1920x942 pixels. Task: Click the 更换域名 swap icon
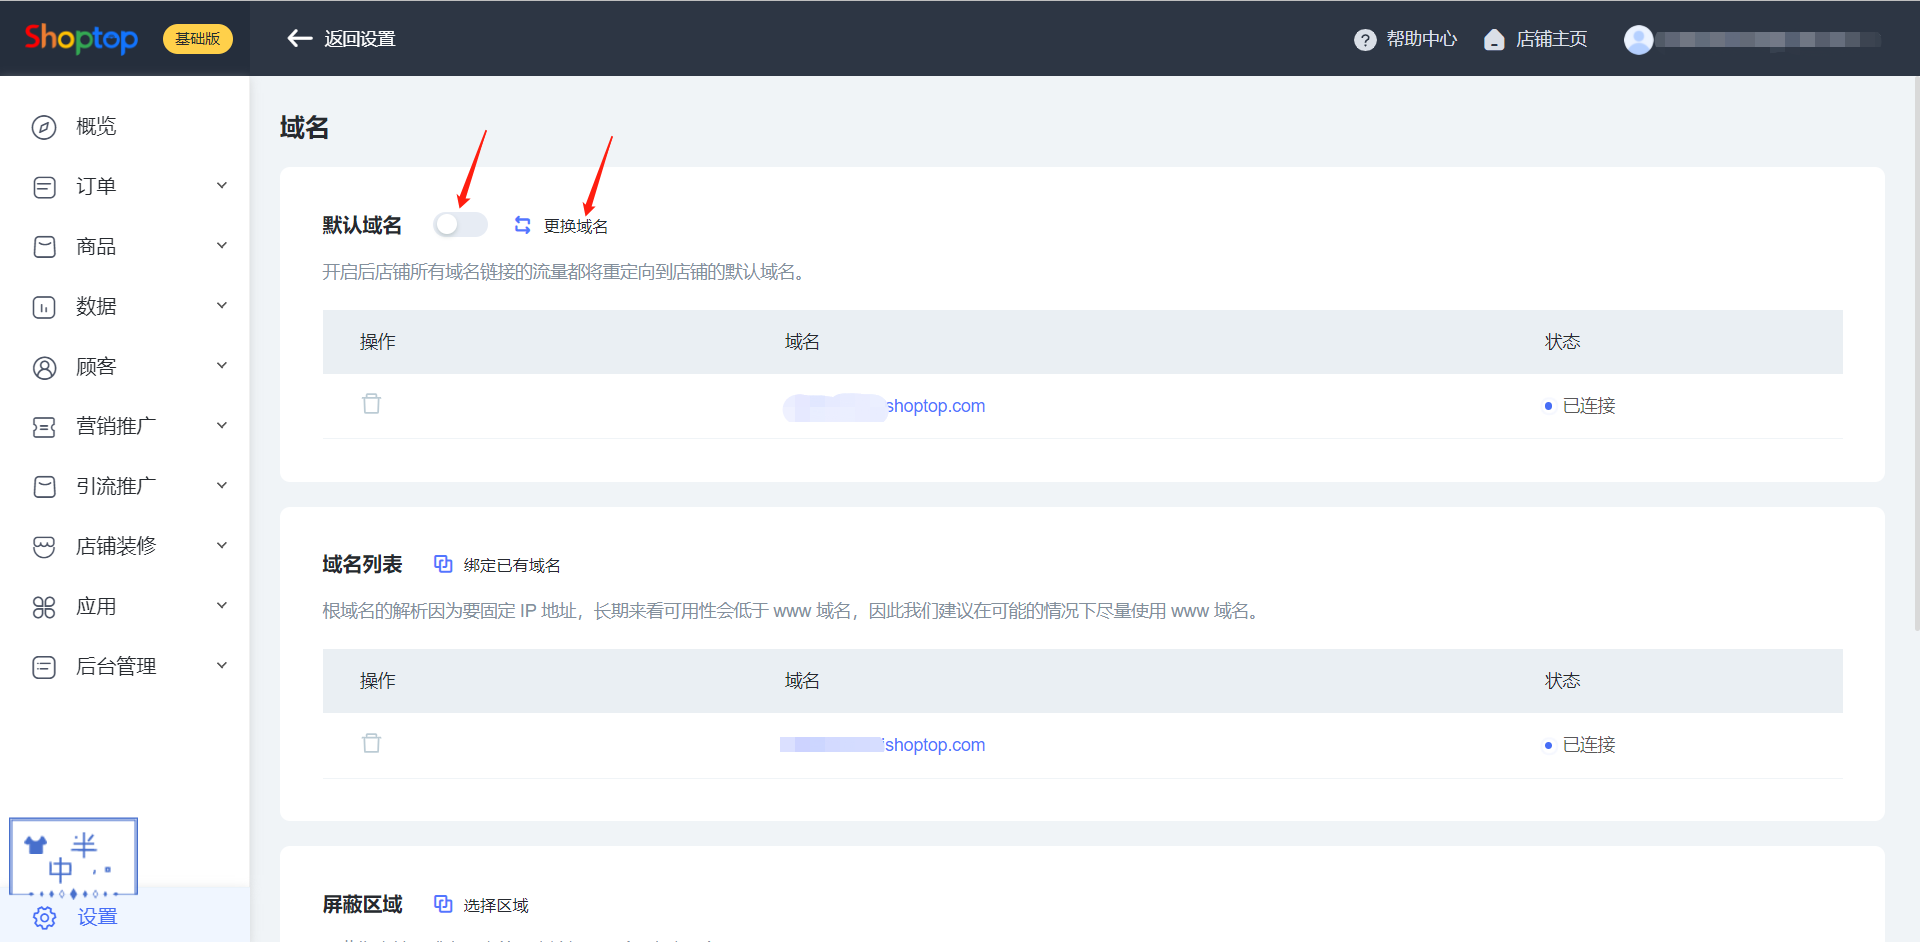click(522, 225)
